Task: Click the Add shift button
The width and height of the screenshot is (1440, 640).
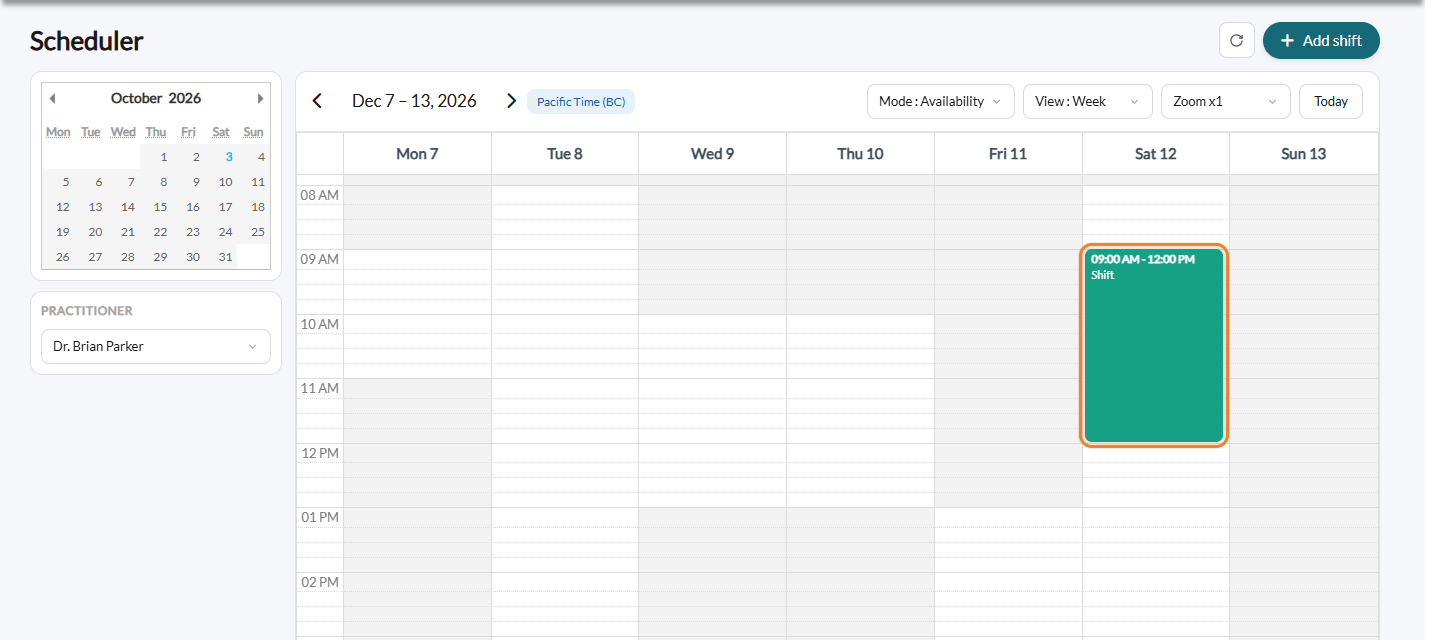Action: pyautogui.click(x=1321, y=40)
